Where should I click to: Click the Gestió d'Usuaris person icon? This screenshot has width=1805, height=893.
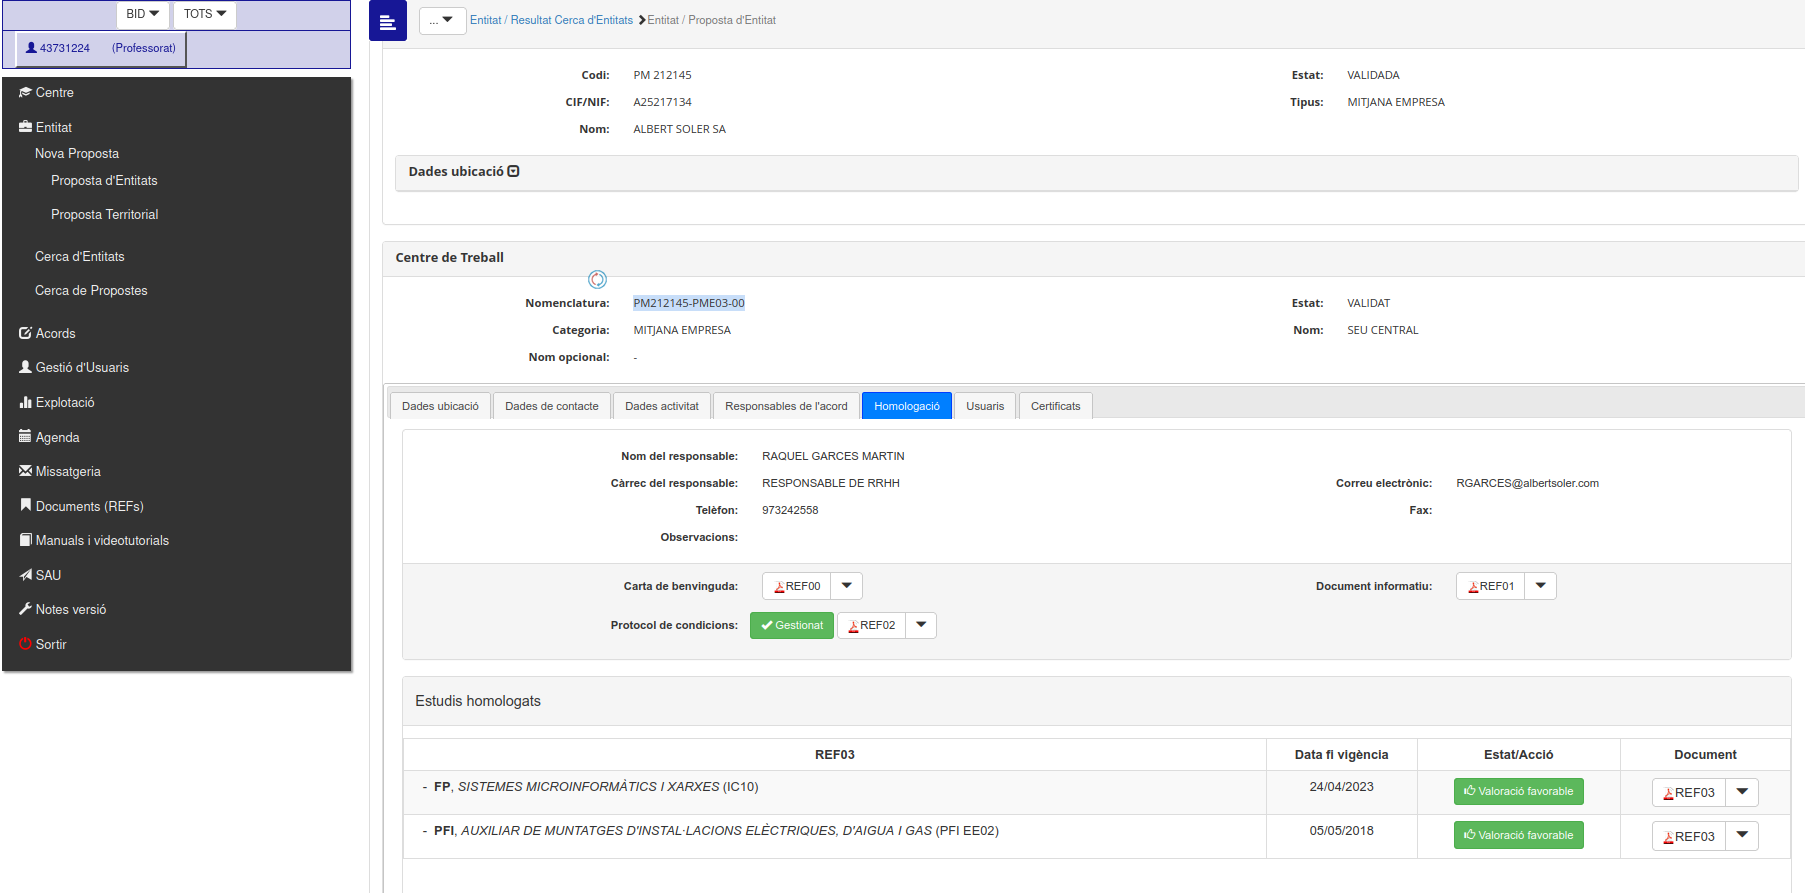[25, 367]
